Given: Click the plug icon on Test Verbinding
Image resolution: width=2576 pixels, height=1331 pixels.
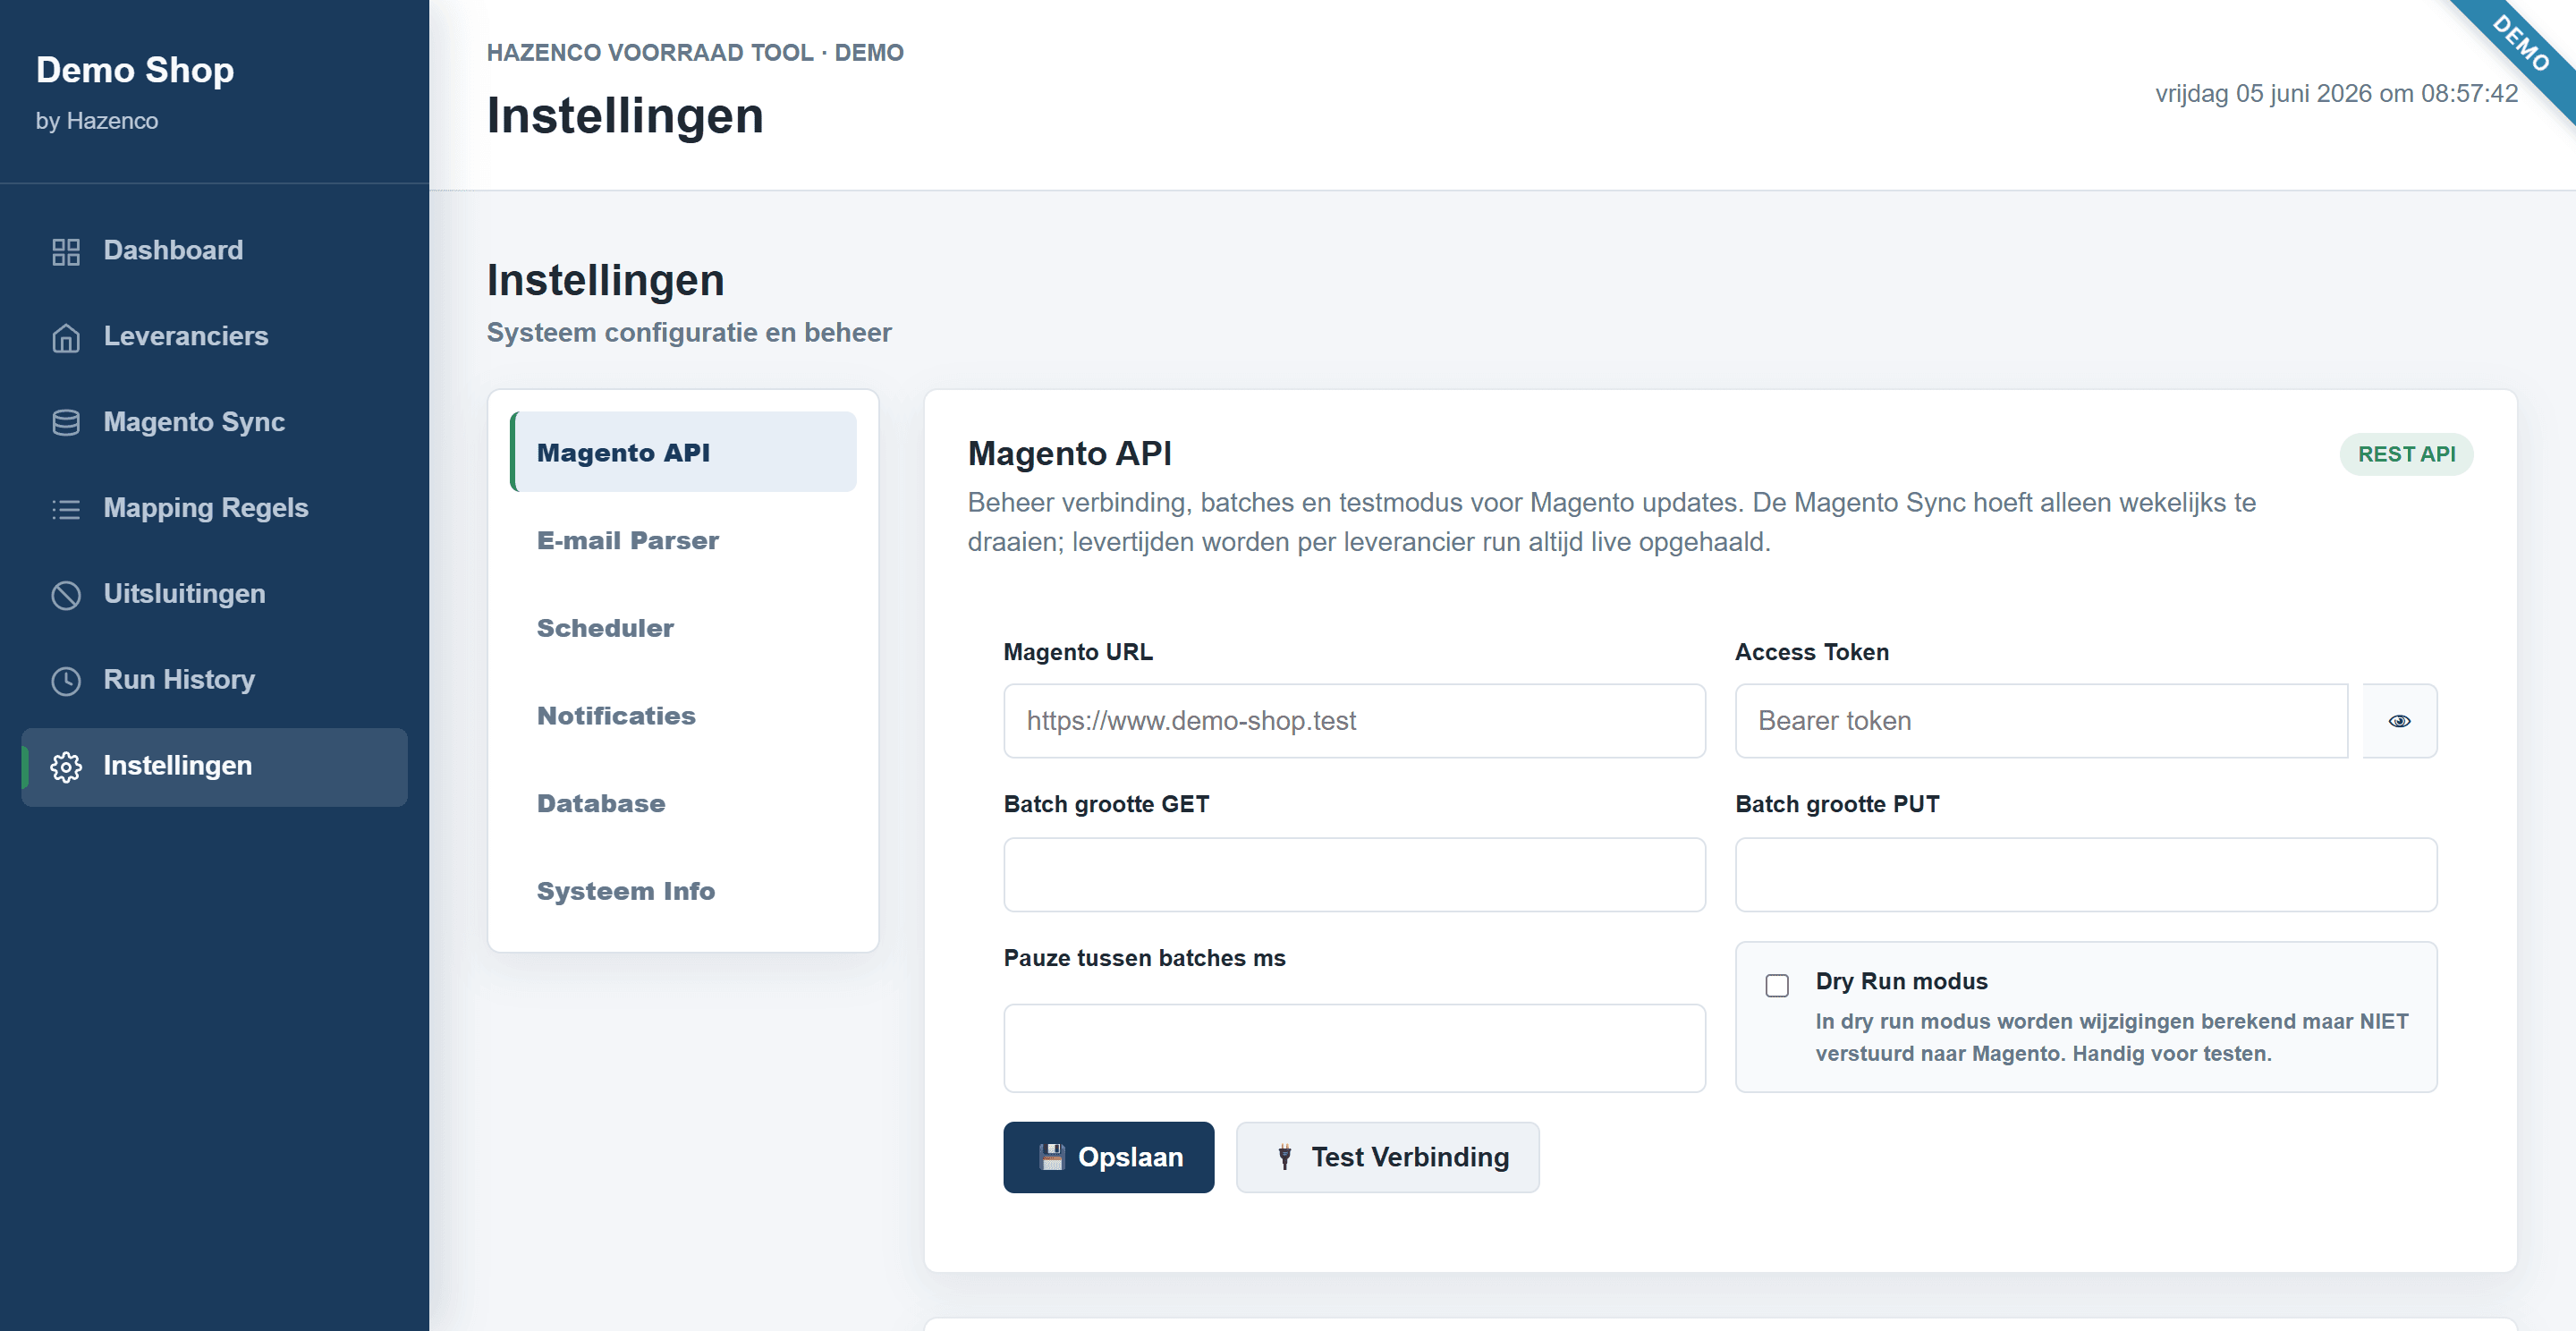Looking at the screenshot, I should (x=1285, y=1157).
